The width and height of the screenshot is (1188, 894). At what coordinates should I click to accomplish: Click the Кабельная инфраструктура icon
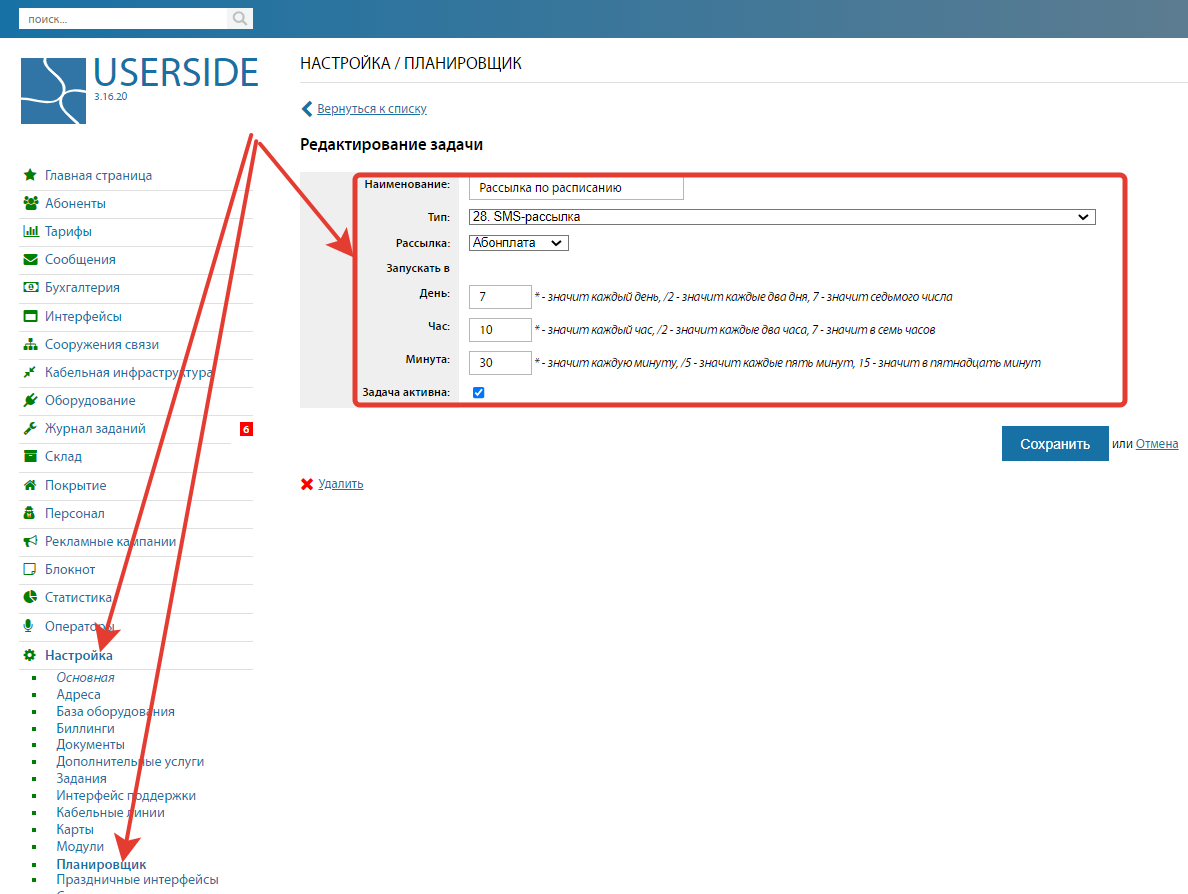(x=30, y=372)
